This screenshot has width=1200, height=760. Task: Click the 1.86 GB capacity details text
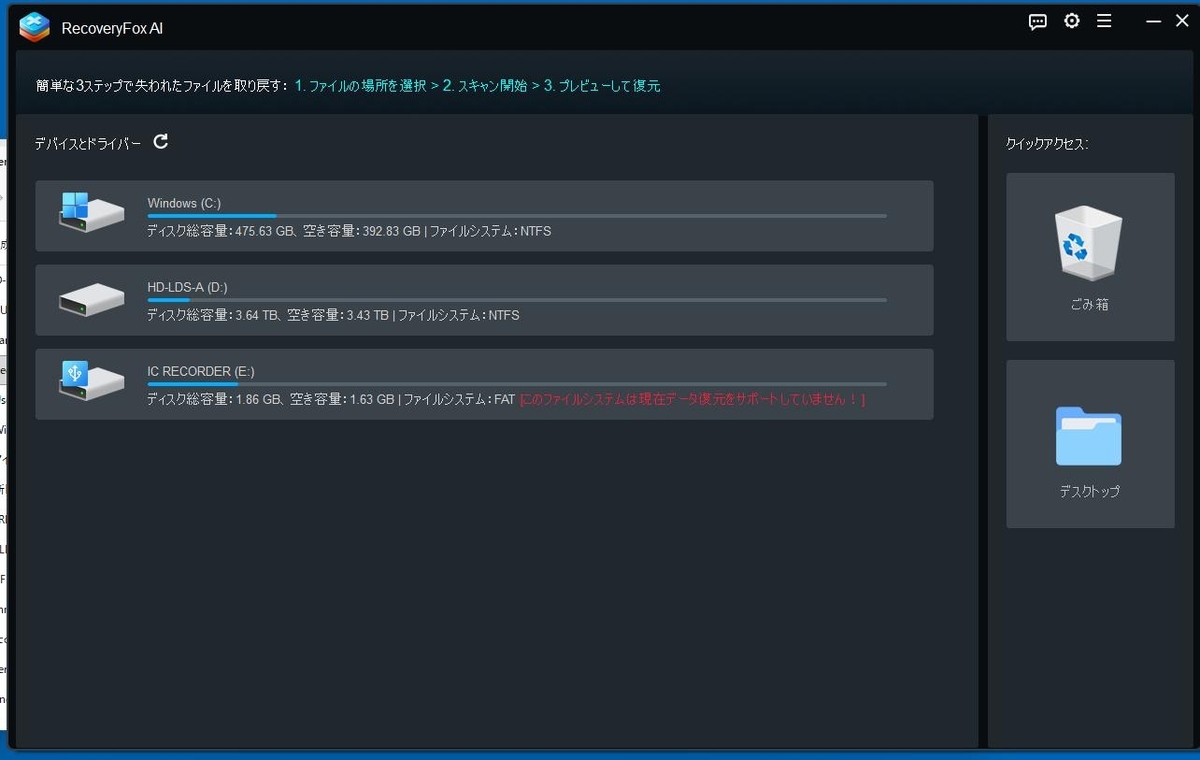click(x=331, y=399)
